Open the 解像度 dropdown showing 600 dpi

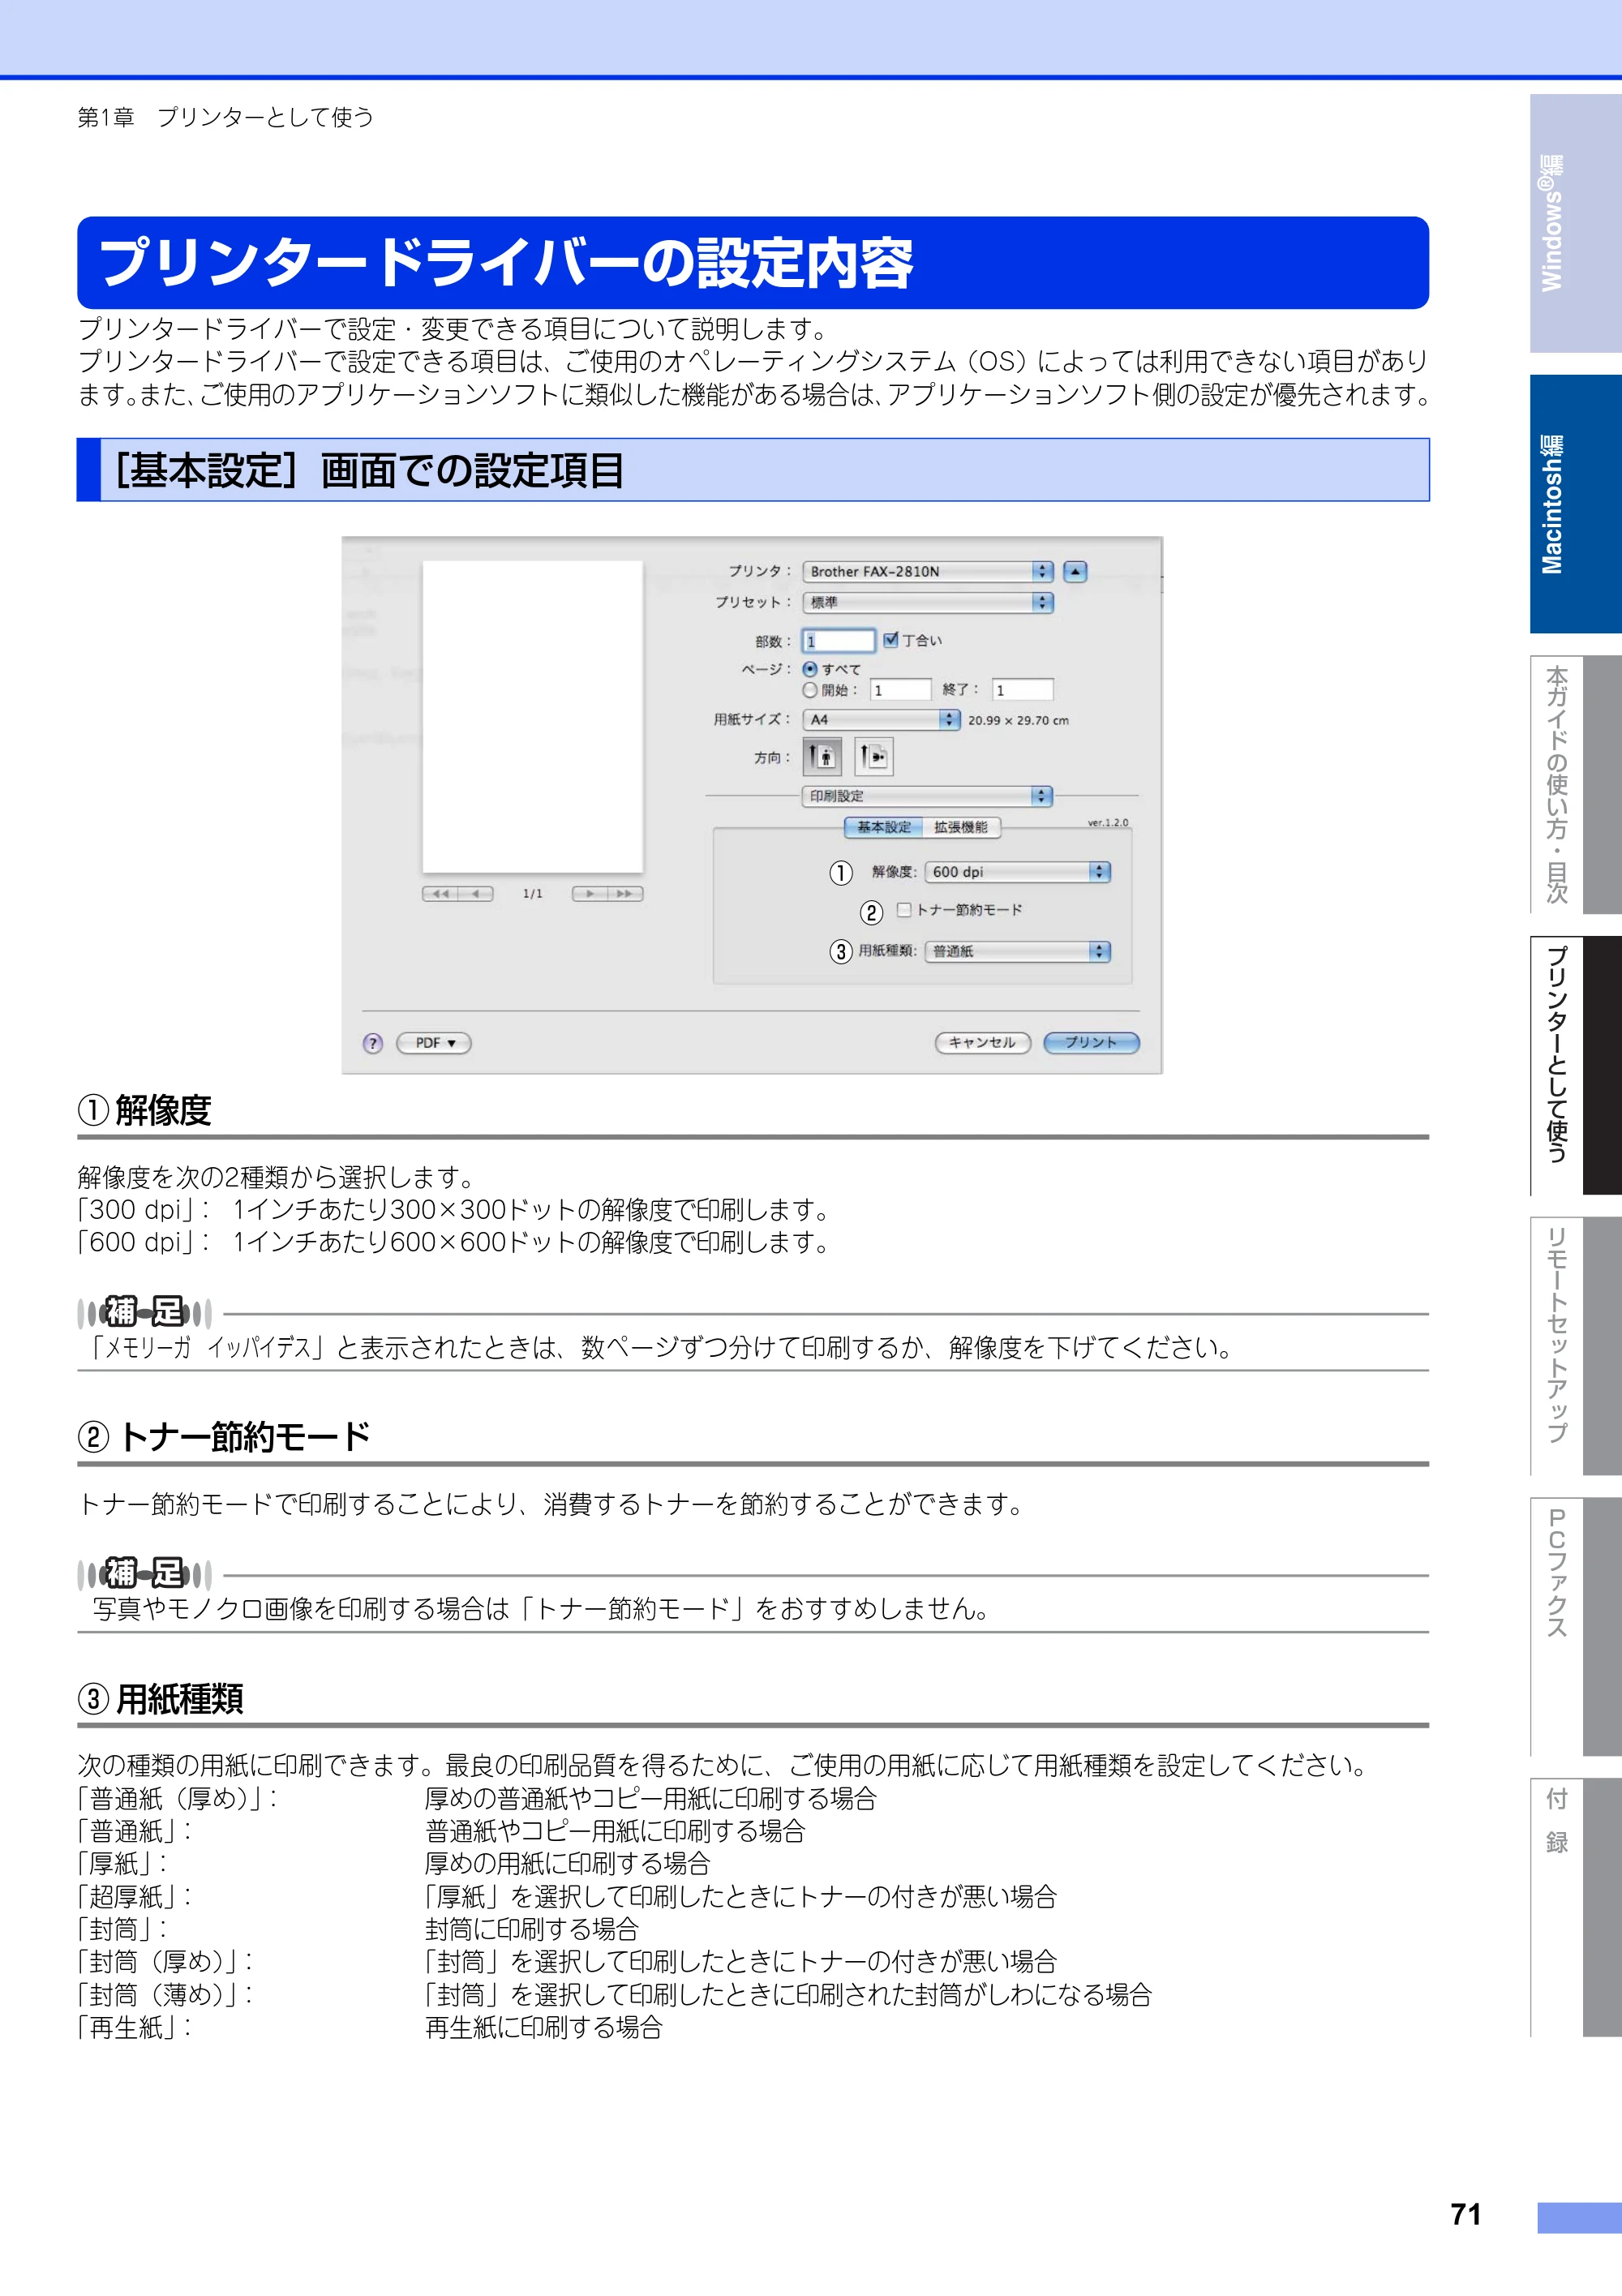point(1018,872)
